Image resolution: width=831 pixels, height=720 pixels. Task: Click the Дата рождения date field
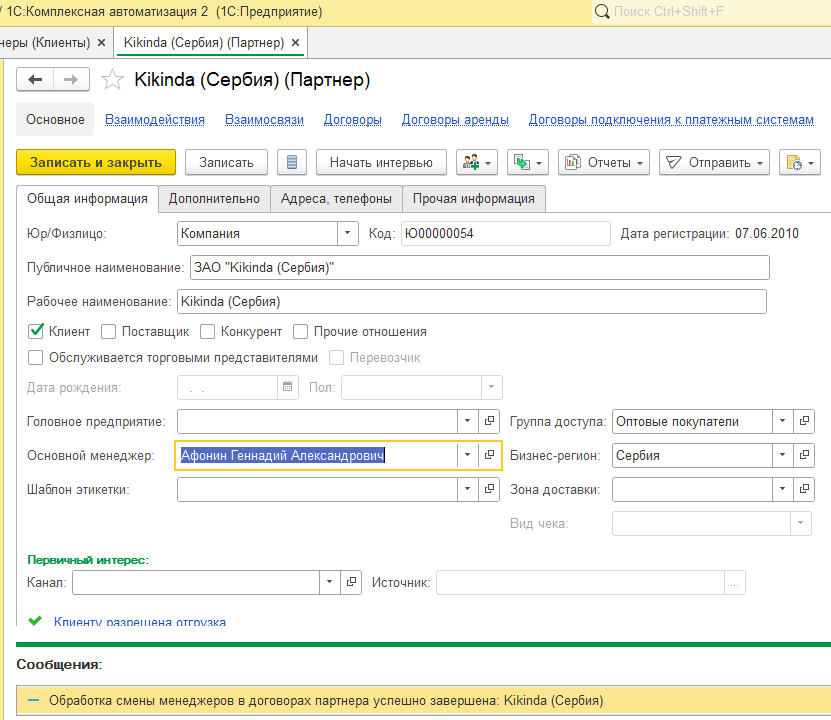tap(227, 387)
